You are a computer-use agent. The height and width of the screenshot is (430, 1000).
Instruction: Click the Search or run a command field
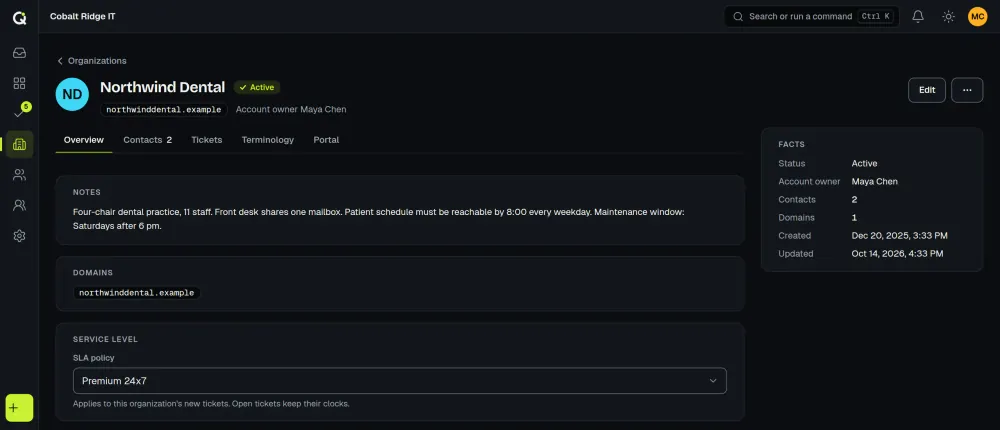click(811, 17)
